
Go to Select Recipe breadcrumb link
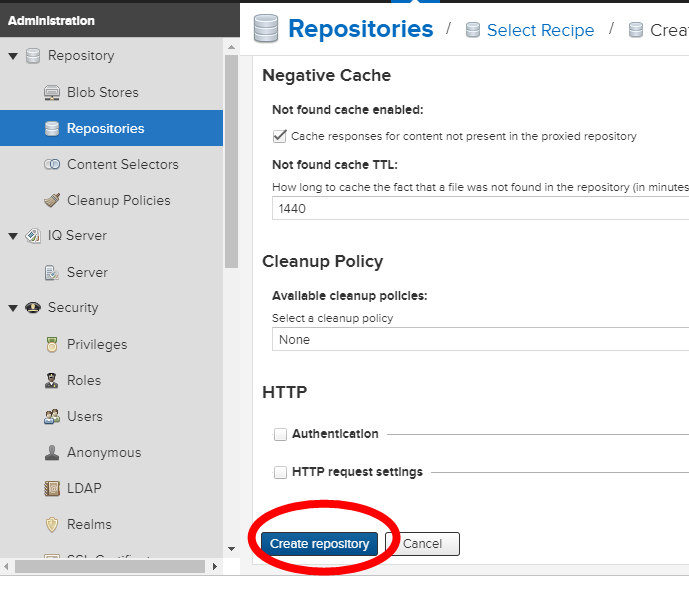pyautogui.click(x=540, y=30)
